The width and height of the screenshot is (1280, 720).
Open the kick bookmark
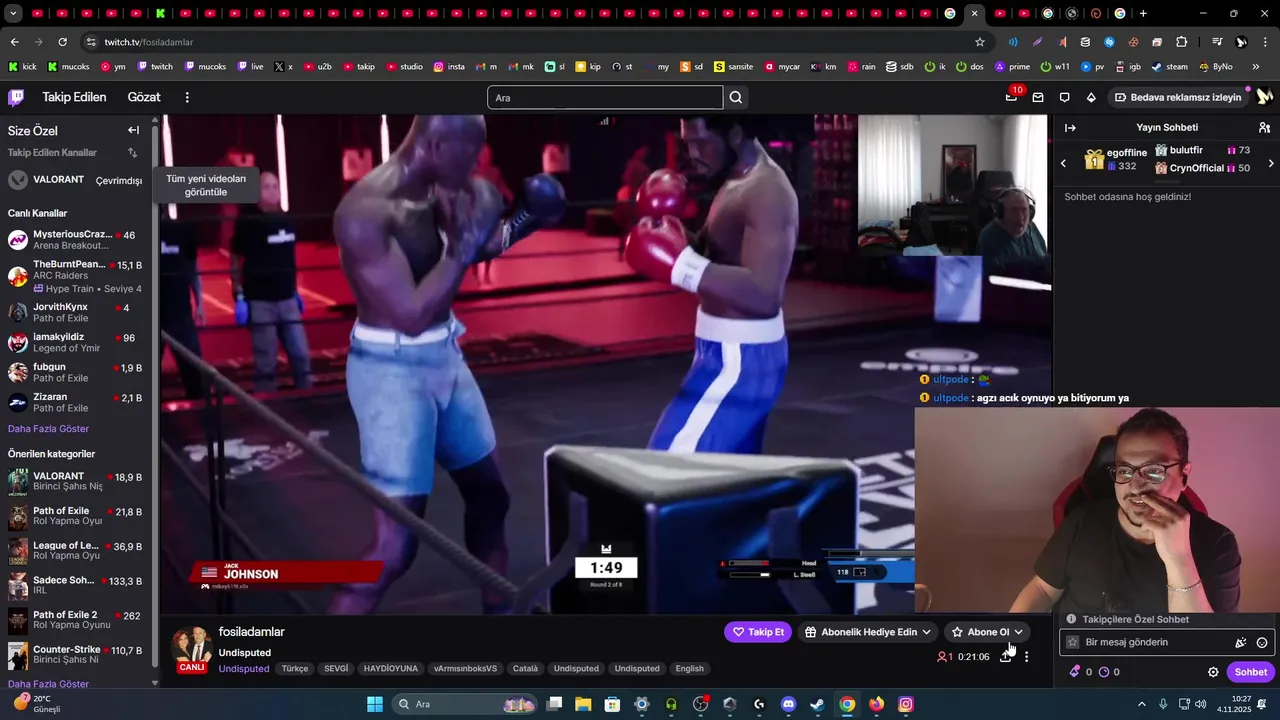22,67
